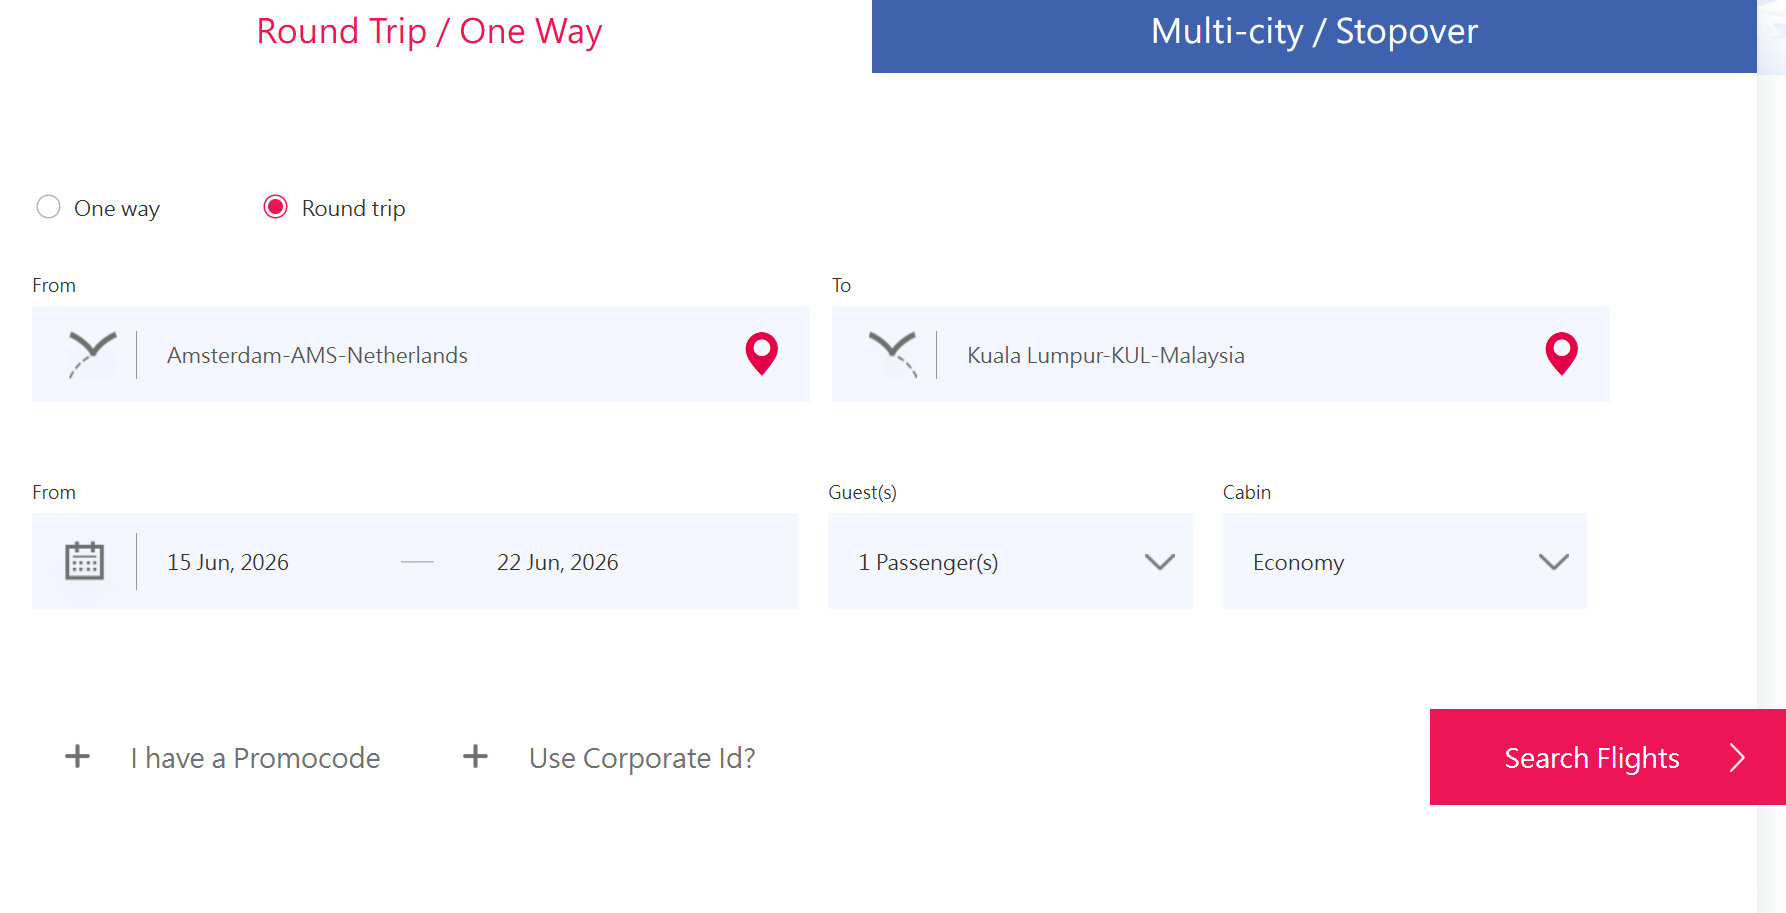Open the I have a Promocode option
This screenshot has height=913, width=1786.
click(255, 757)
